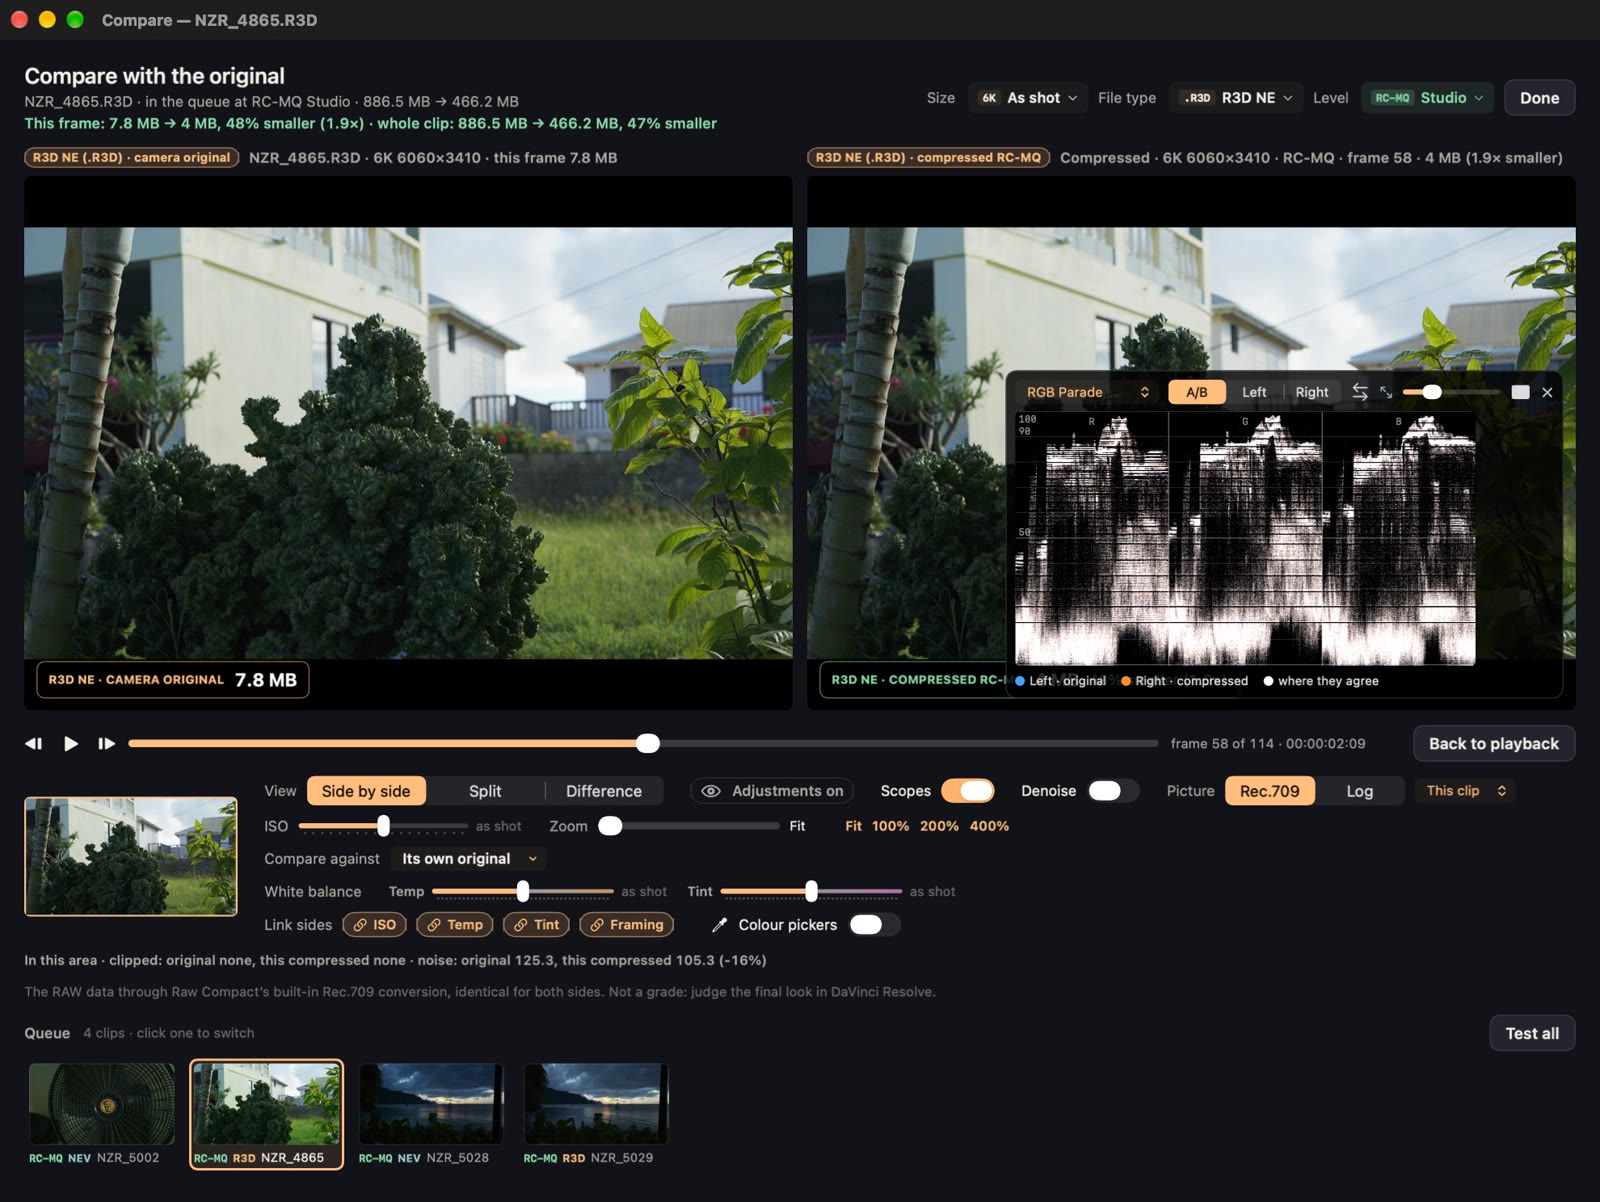This screenshot has width=1600, height=1202.
Task: Step back one frame
Action: tap(34, 743)
